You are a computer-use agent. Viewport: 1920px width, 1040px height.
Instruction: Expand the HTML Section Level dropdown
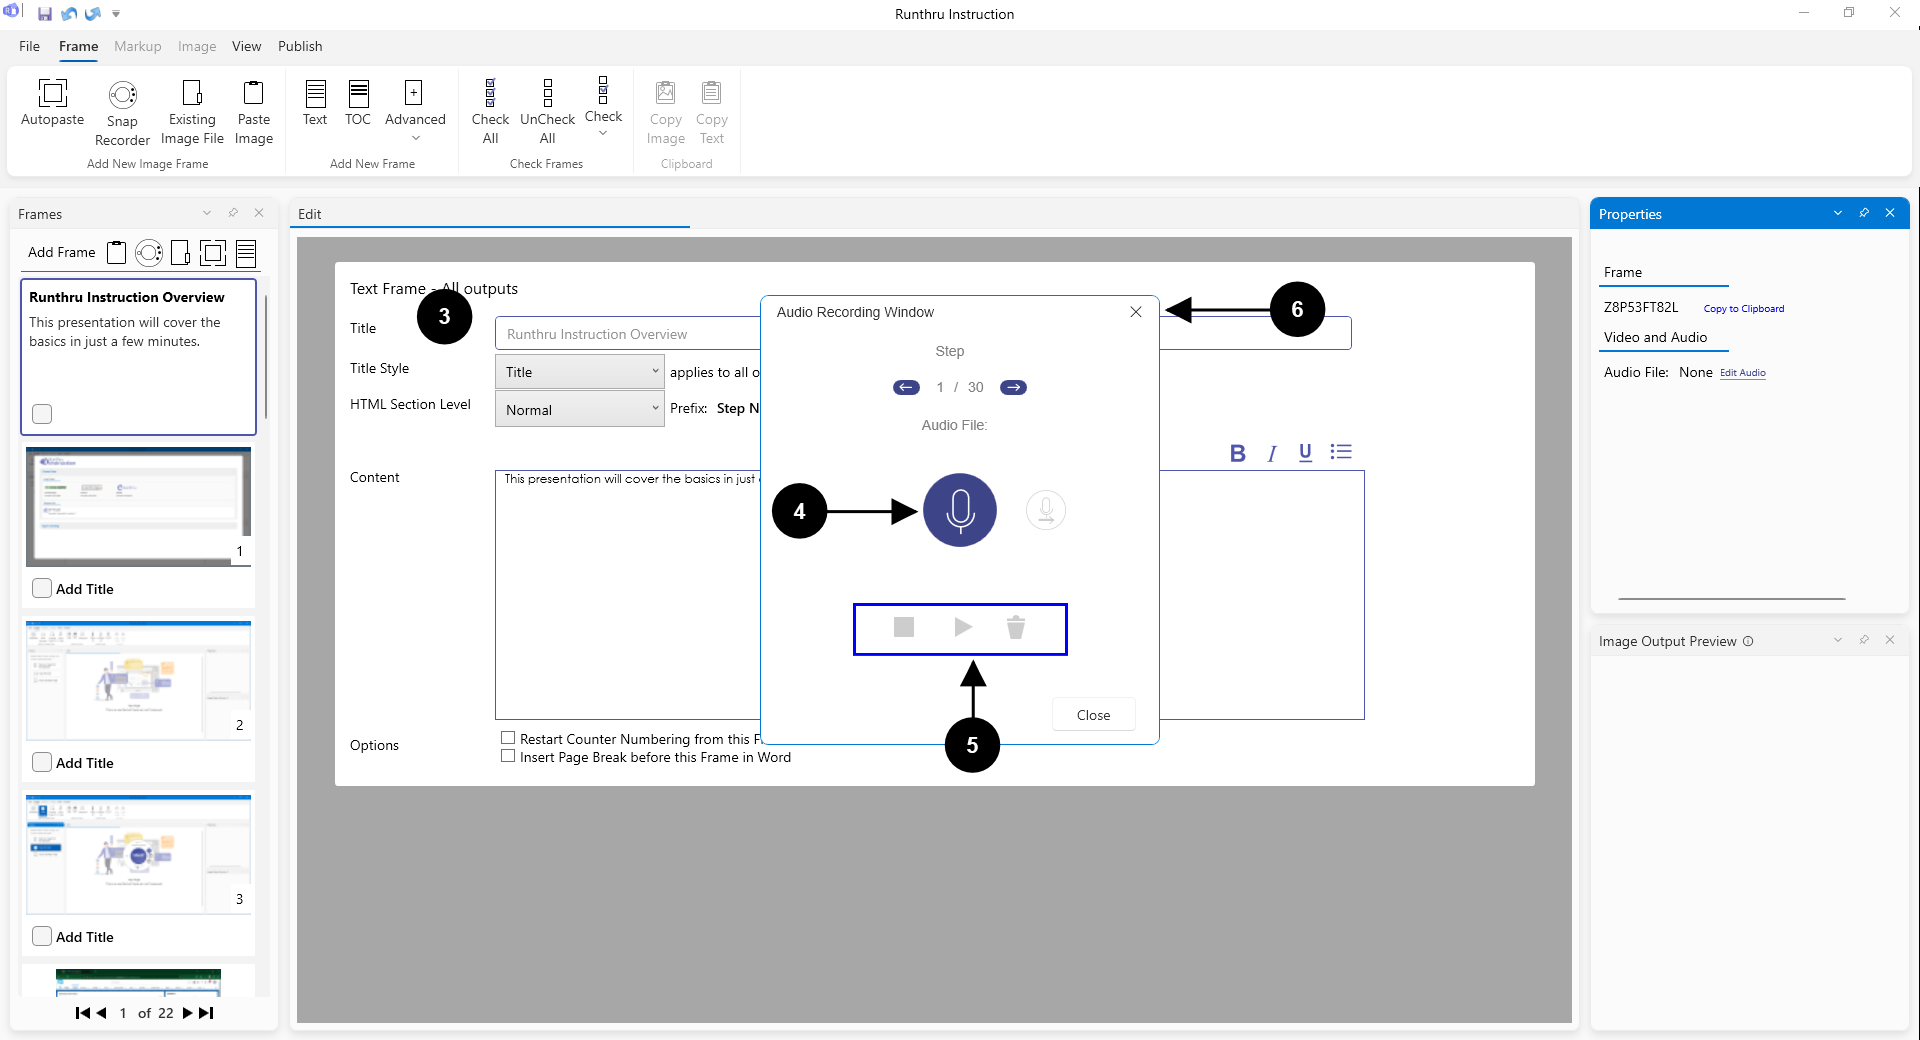(579, 409)
